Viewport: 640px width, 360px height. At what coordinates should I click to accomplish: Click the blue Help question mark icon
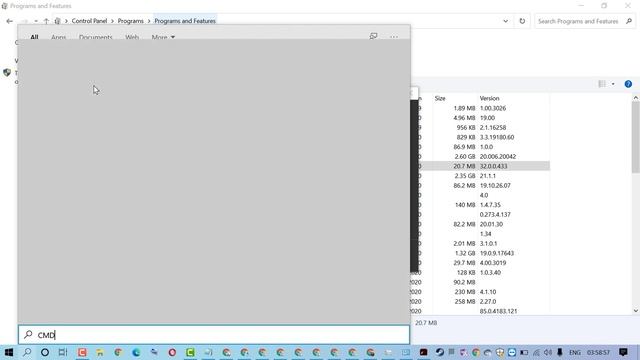point(628,84)
